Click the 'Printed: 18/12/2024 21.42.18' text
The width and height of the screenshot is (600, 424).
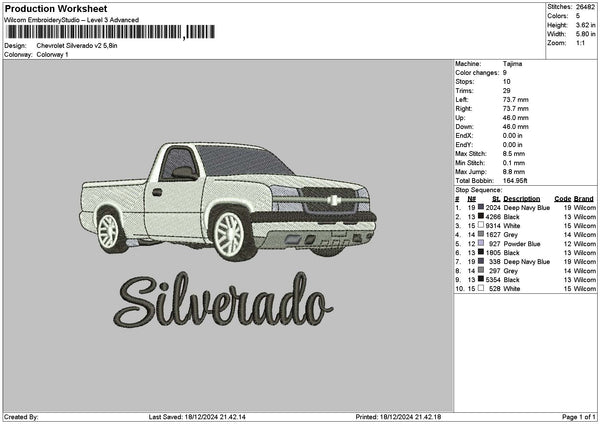(x=398, y=417)
